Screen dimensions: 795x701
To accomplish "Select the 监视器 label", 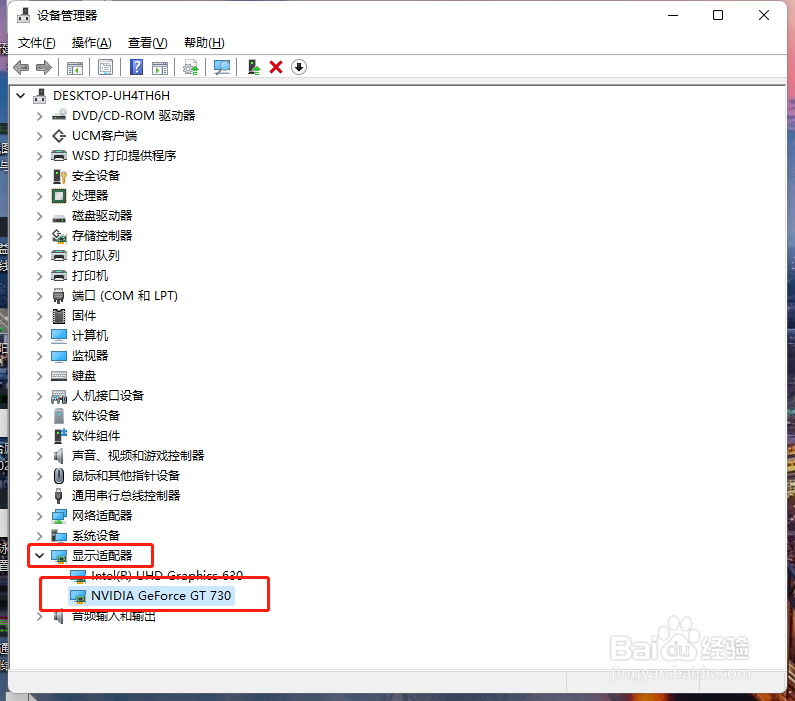I will 90,356.
